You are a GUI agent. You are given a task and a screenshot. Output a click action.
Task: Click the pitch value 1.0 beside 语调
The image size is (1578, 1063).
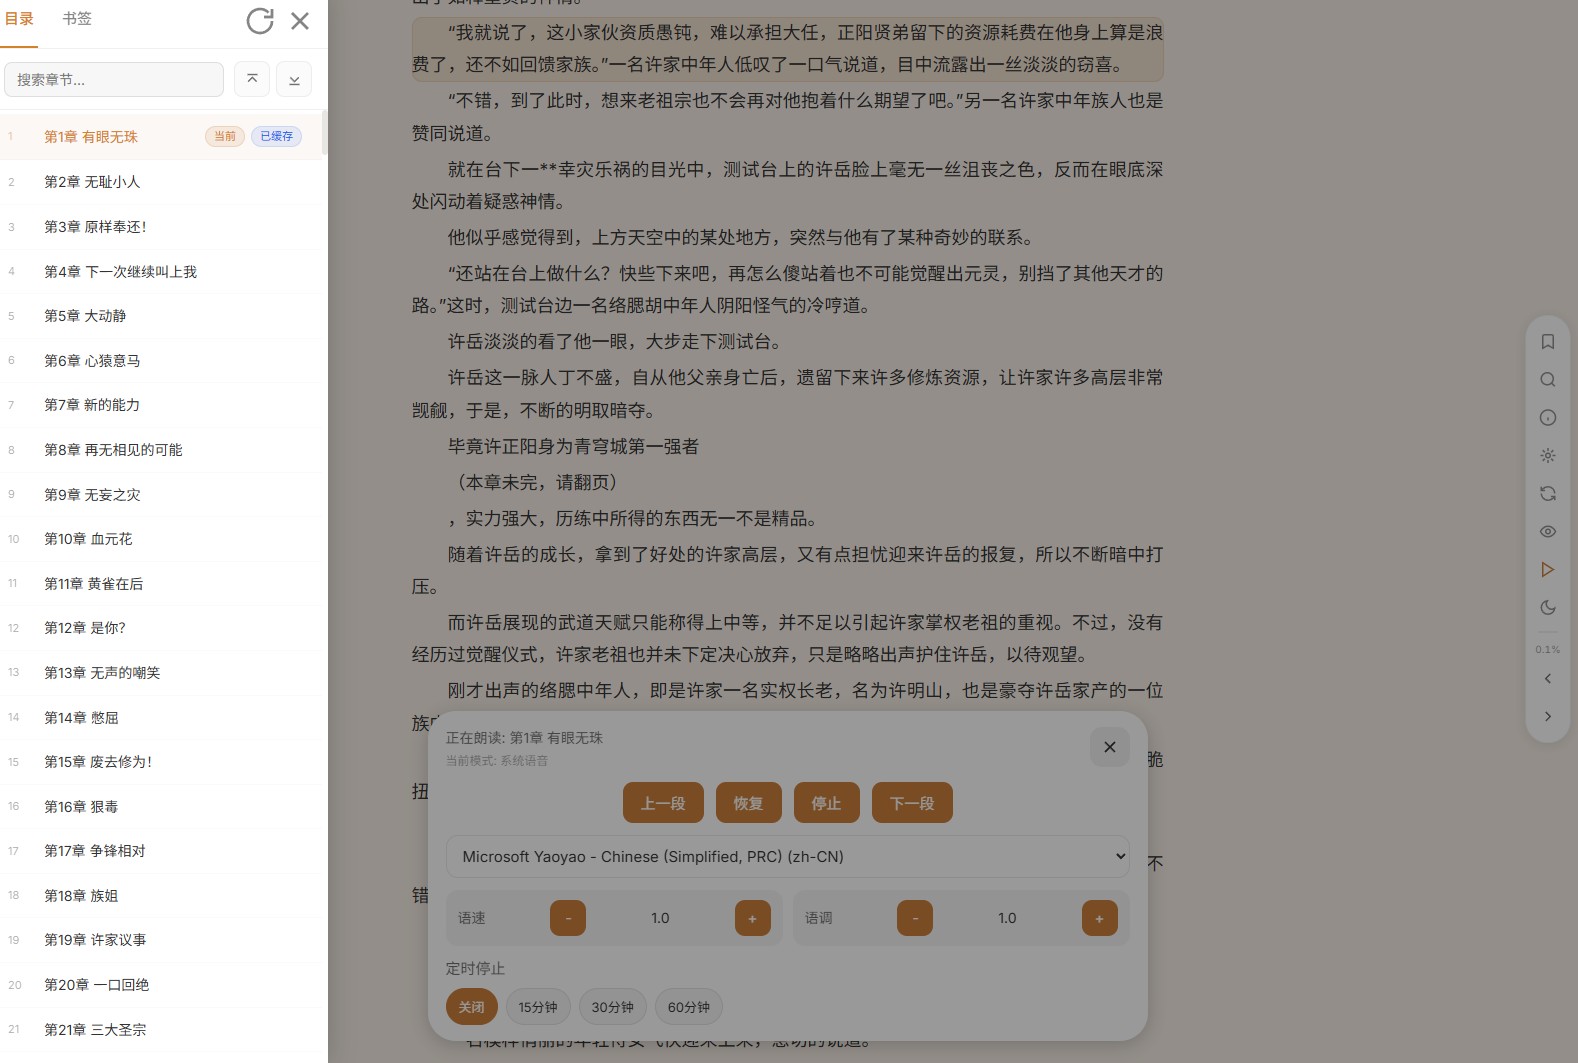[x=1007, y=918]
